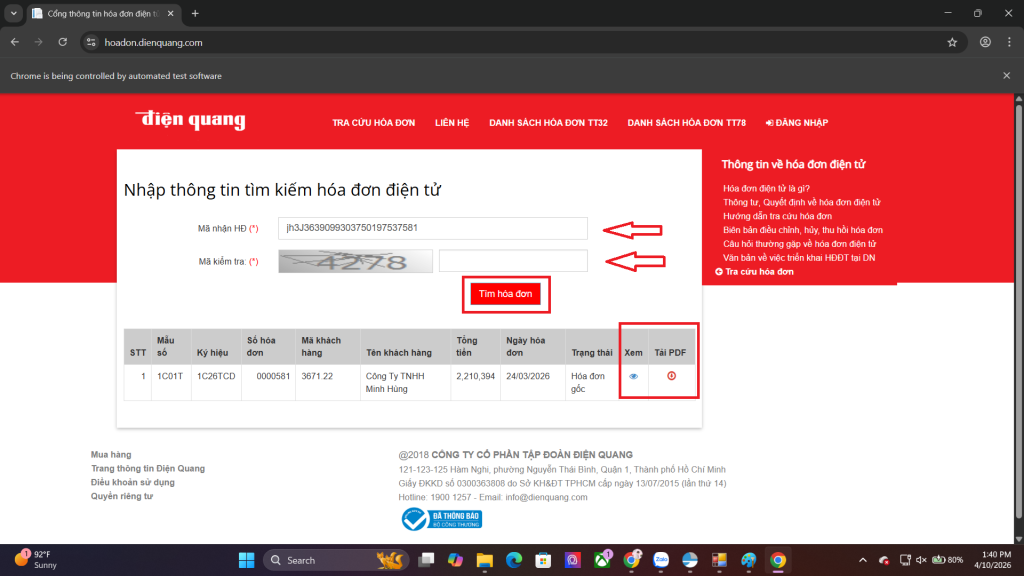Image resolution: width=1024 pixels, height=576 pixels.
Task: Open a new browser tab
Action: 195,13
